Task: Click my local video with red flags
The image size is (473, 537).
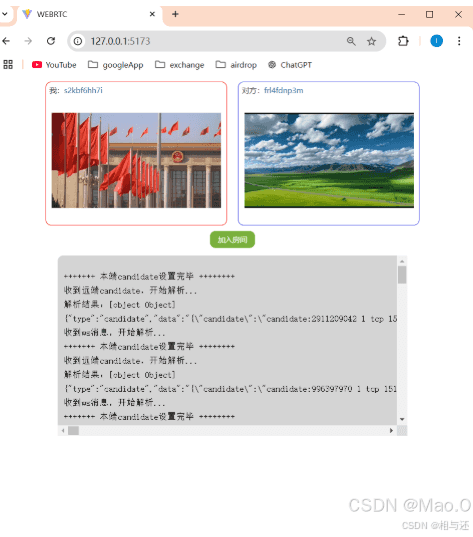Action: click(136, 160)
